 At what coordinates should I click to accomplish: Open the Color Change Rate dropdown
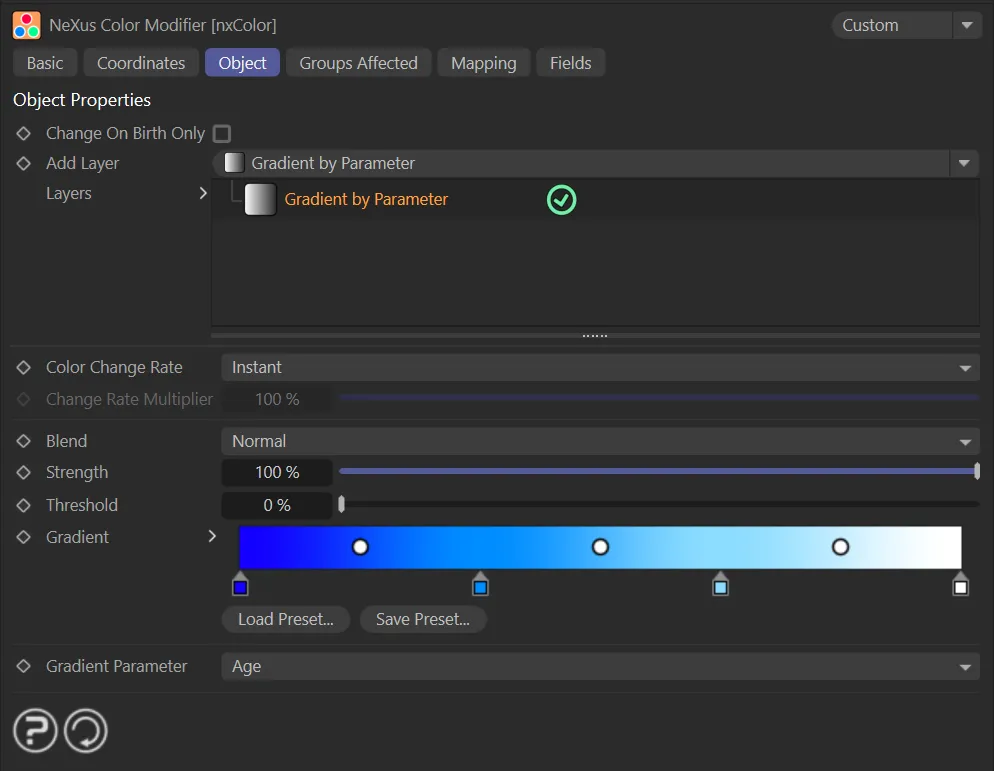coord(599,367)
